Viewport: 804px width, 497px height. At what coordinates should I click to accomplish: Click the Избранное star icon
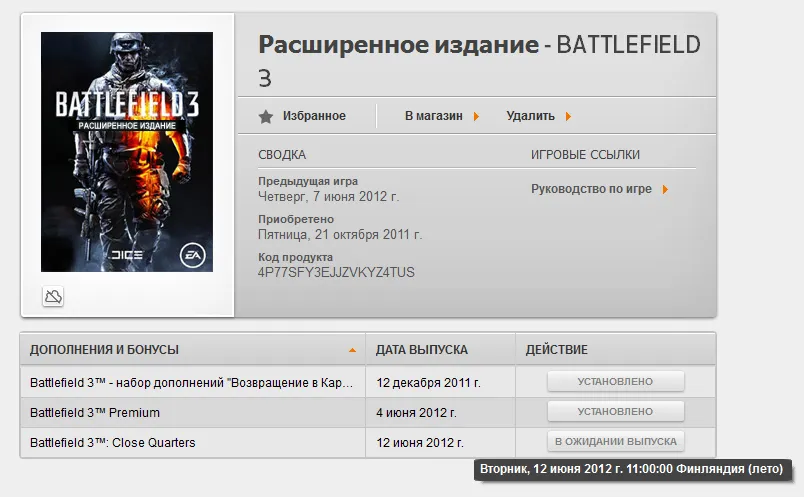[x=266, y=116]
